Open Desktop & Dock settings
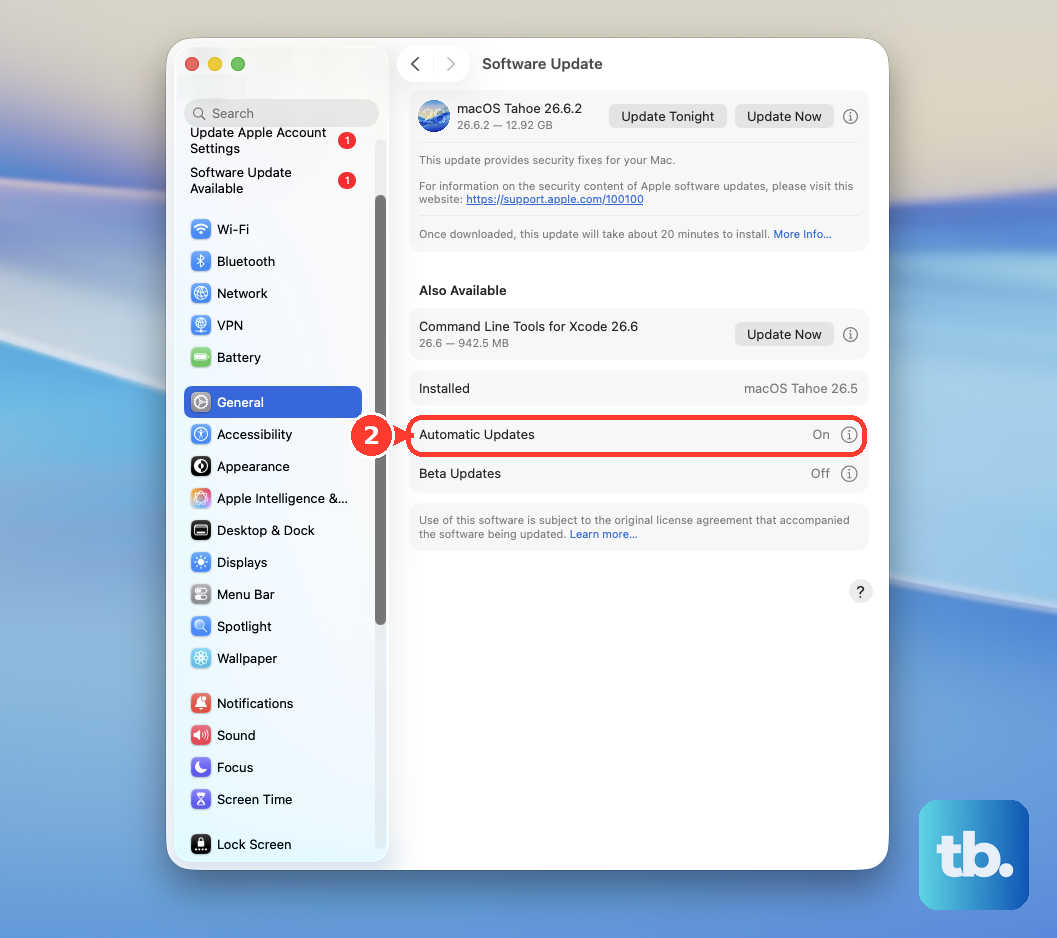Image resolution: width=1057 pixels, height=938 pixels. coord(272,530)
